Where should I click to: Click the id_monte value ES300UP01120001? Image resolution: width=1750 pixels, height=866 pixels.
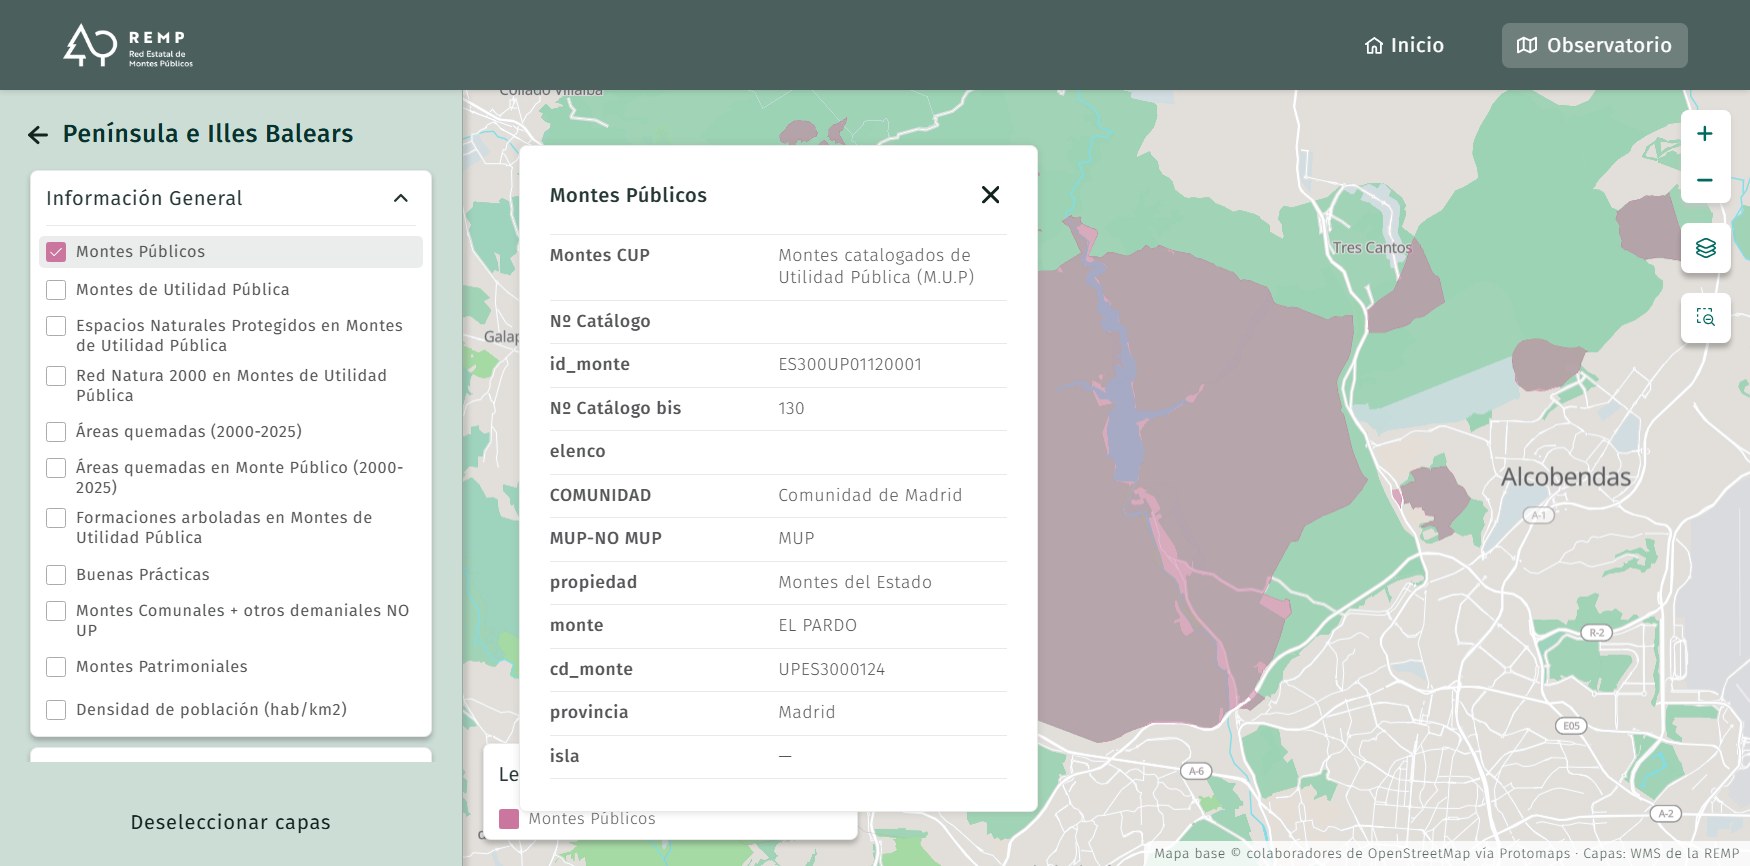850,365
